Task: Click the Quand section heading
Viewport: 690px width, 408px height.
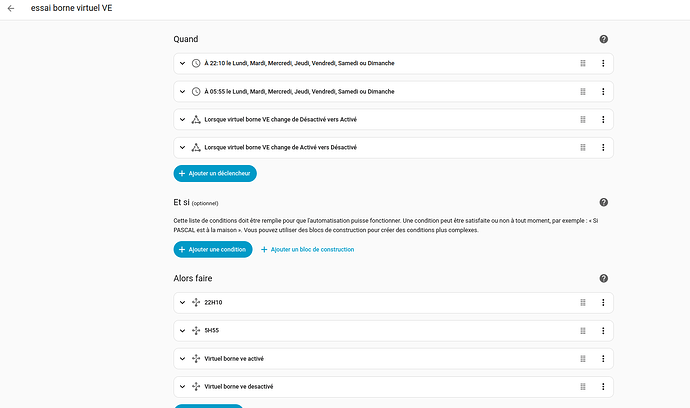Action: pos(186,39)
